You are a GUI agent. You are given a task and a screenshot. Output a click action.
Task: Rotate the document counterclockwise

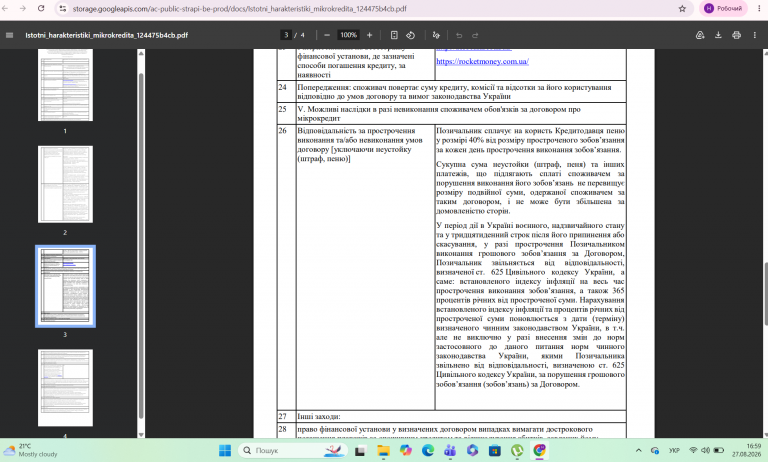[410, 35]
